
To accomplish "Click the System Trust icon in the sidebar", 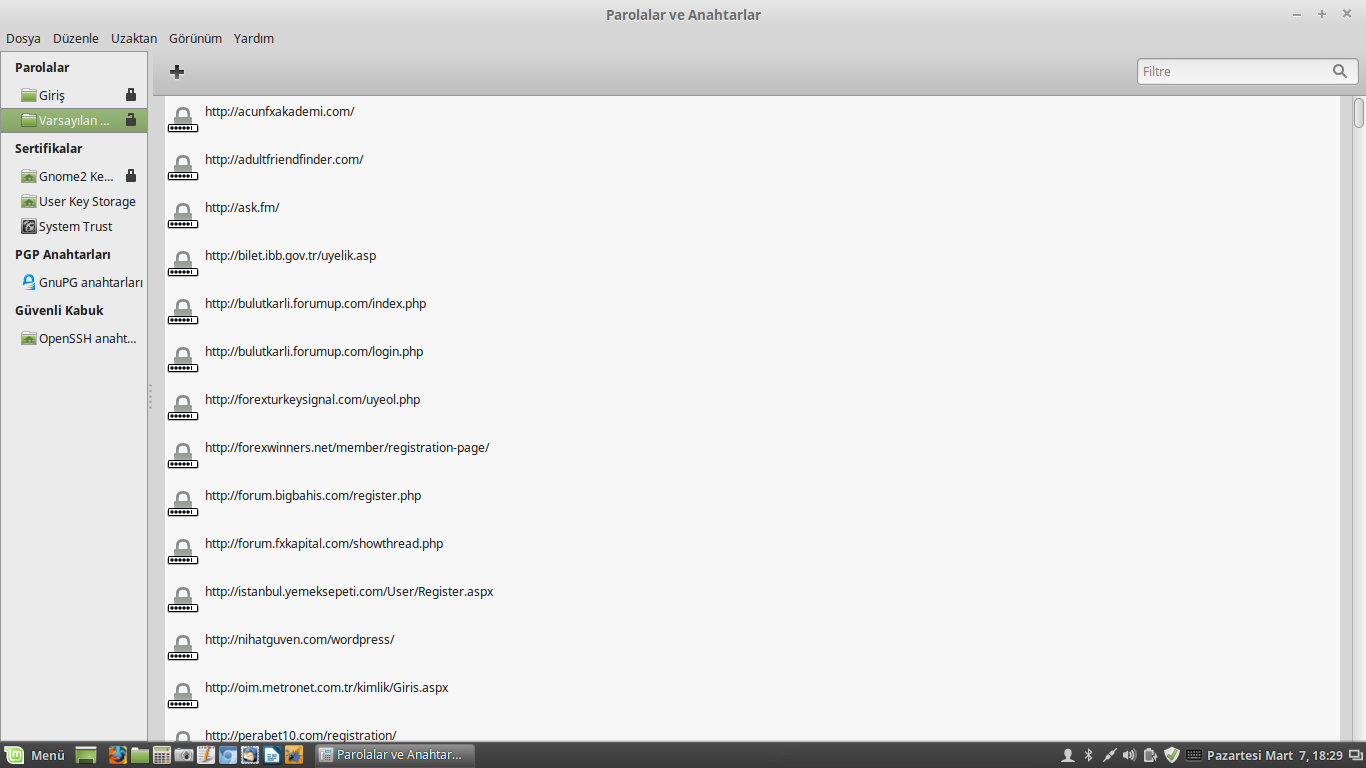I will click(x=28, y=226).
